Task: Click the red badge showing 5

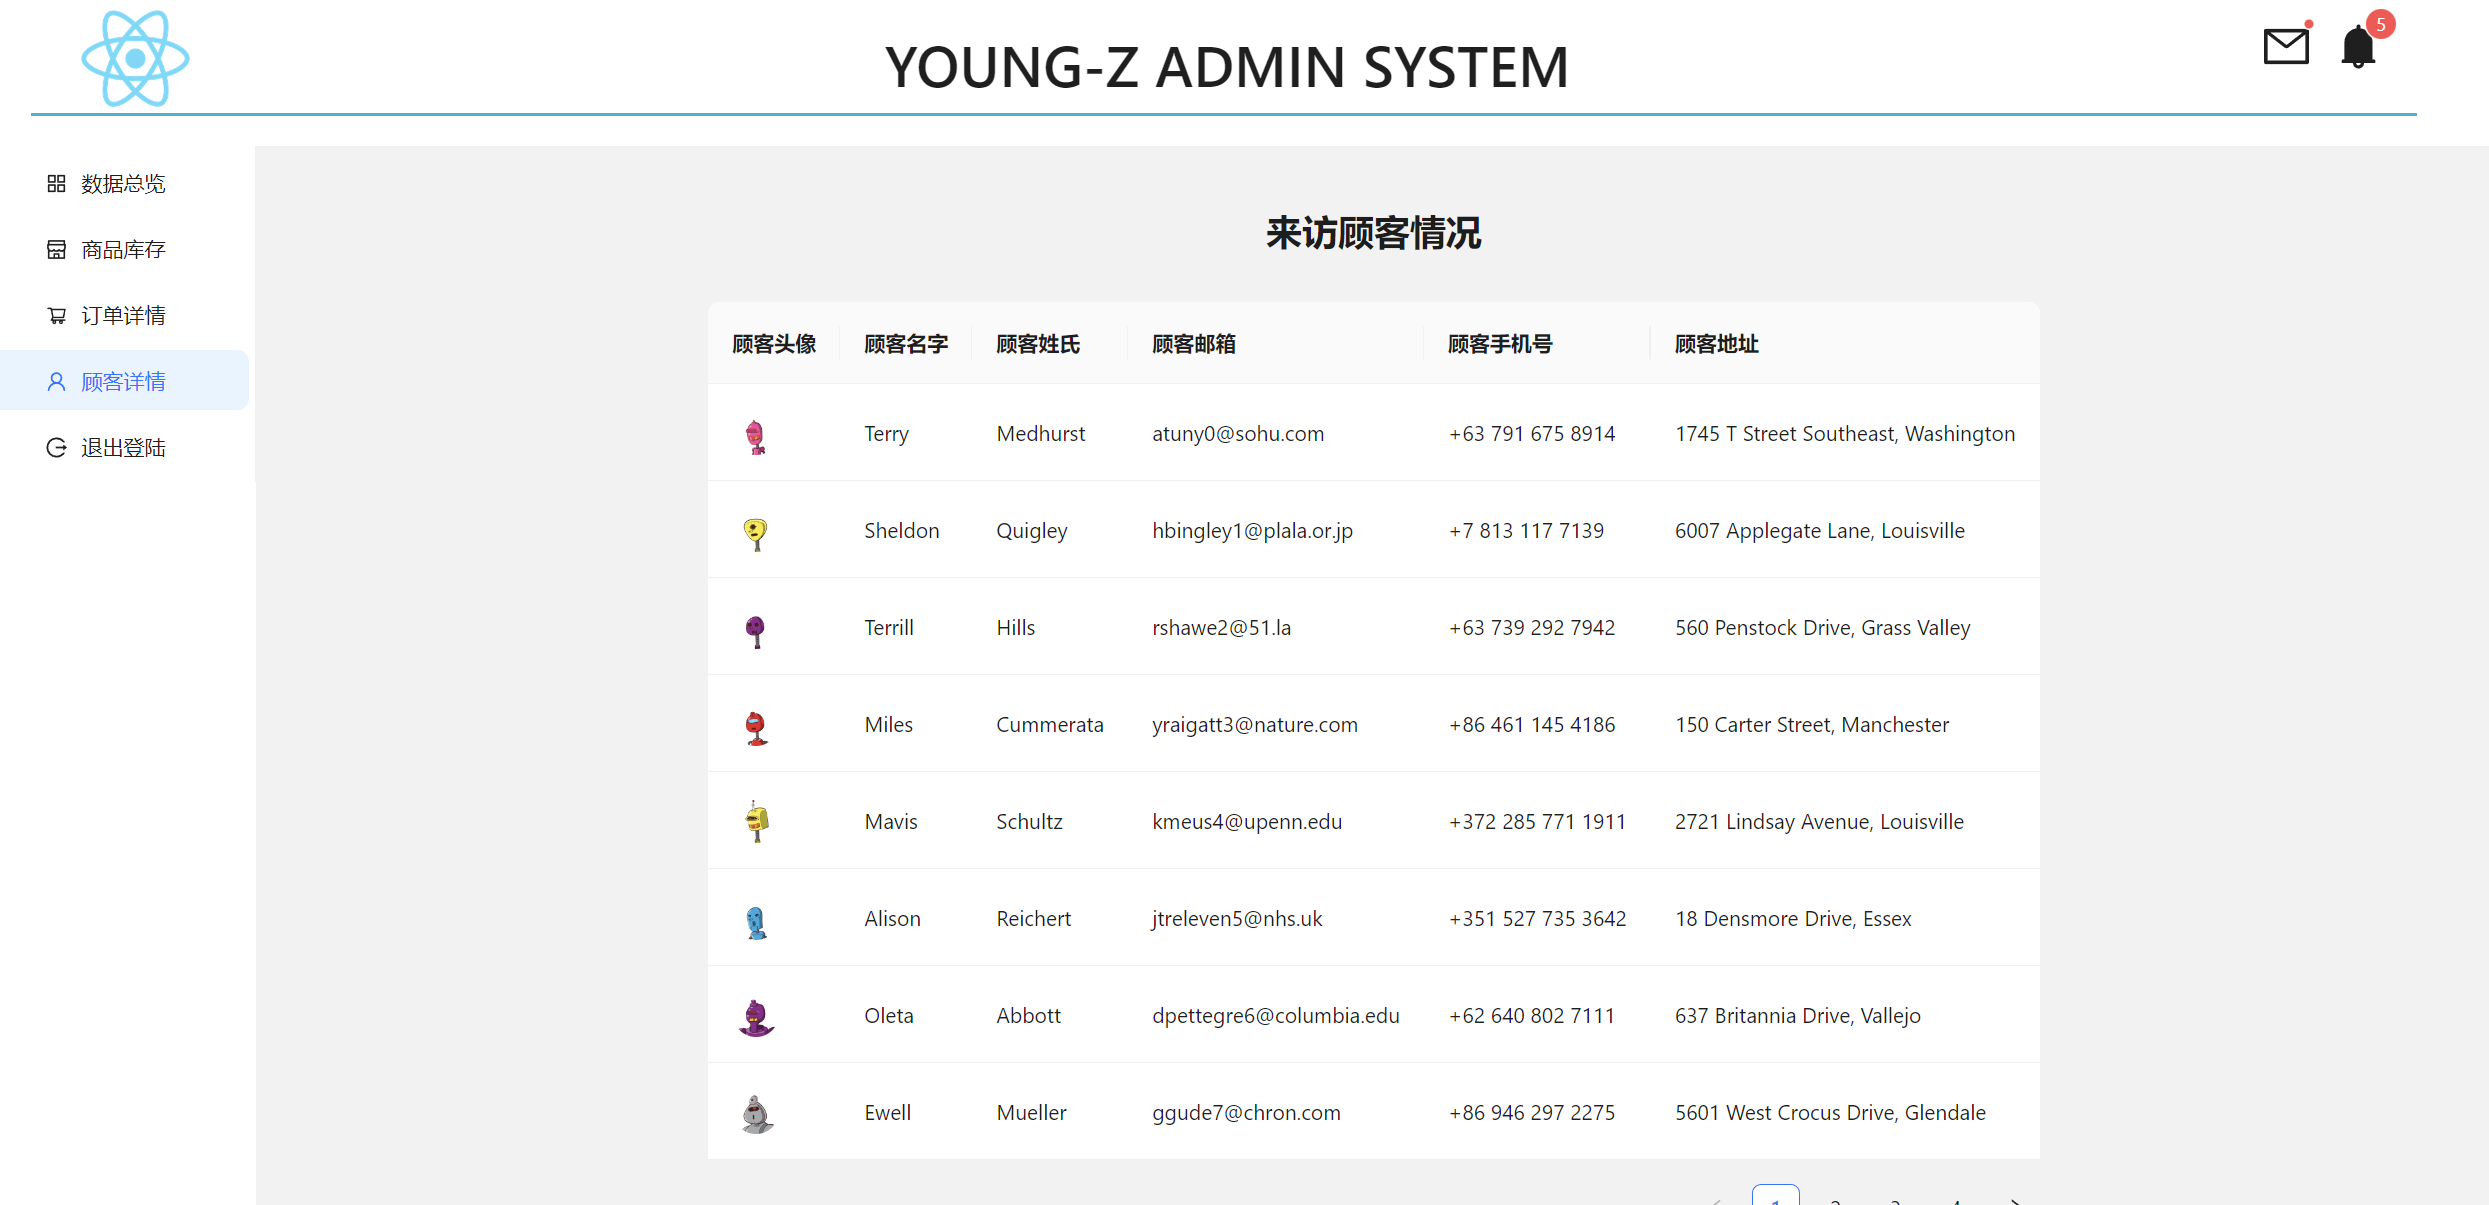Action: [2380, 24]
